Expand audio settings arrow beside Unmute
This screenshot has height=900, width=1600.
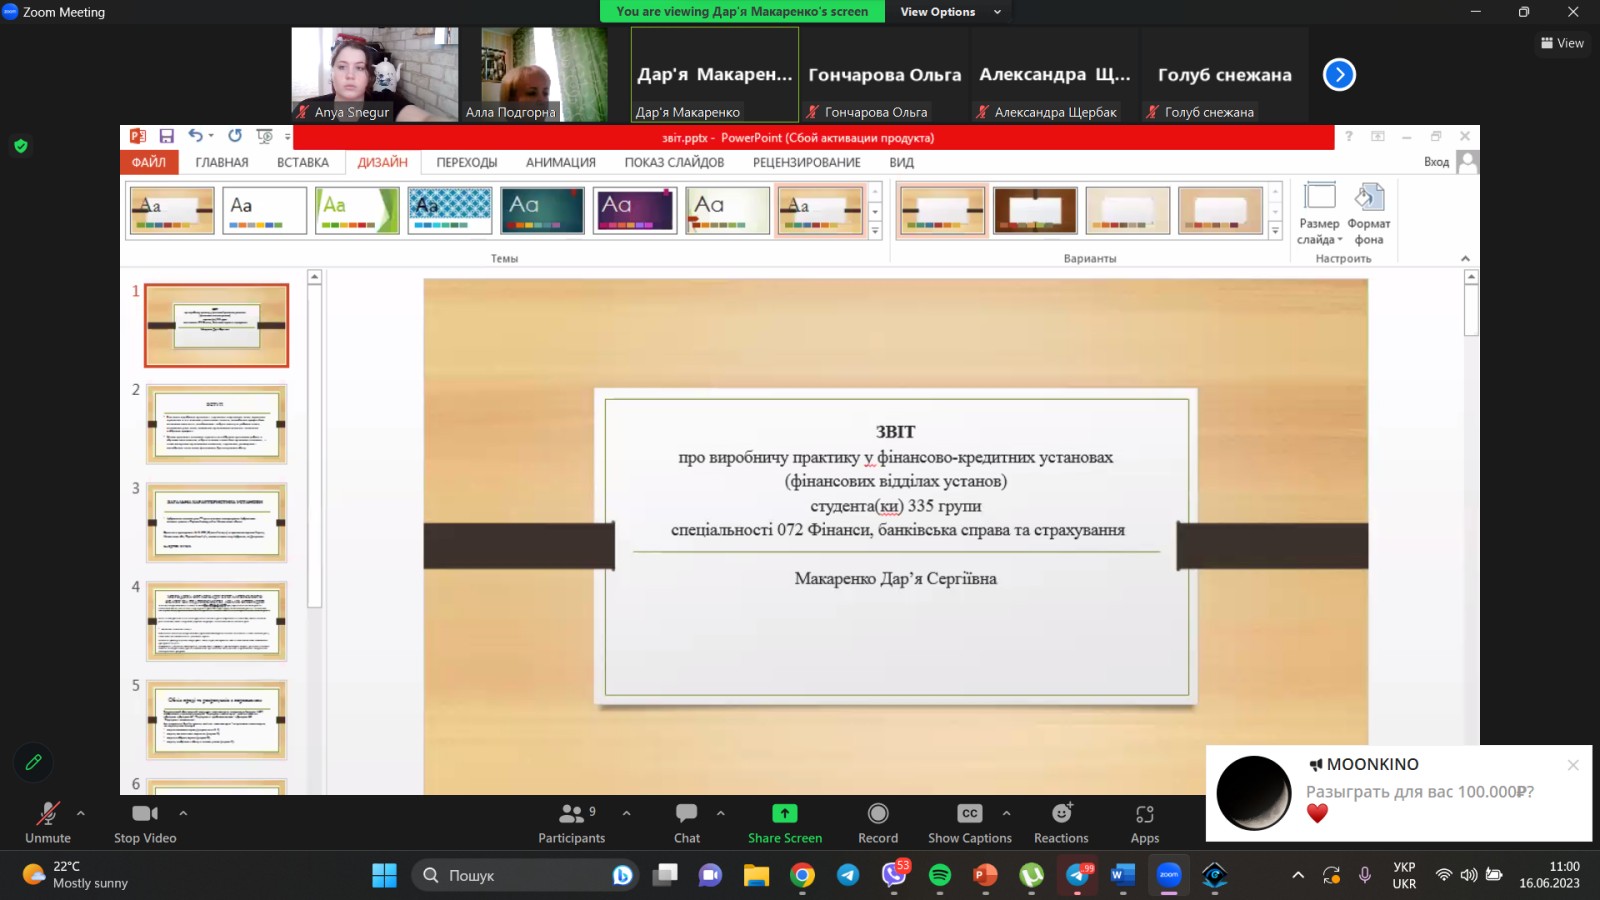point(81,813)
